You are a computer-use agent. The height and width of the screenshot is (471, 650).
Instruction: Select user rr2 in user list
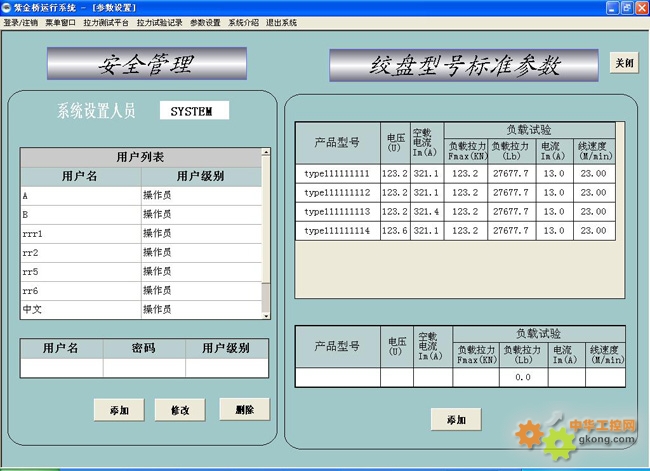[x=81, y=253]
